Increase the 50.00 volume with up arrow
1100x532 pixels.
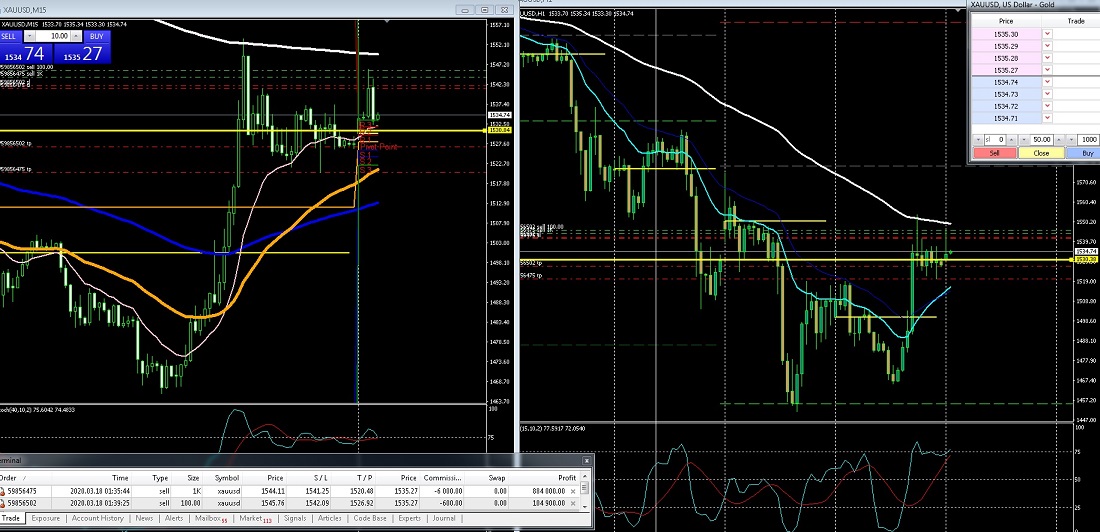1059,140
